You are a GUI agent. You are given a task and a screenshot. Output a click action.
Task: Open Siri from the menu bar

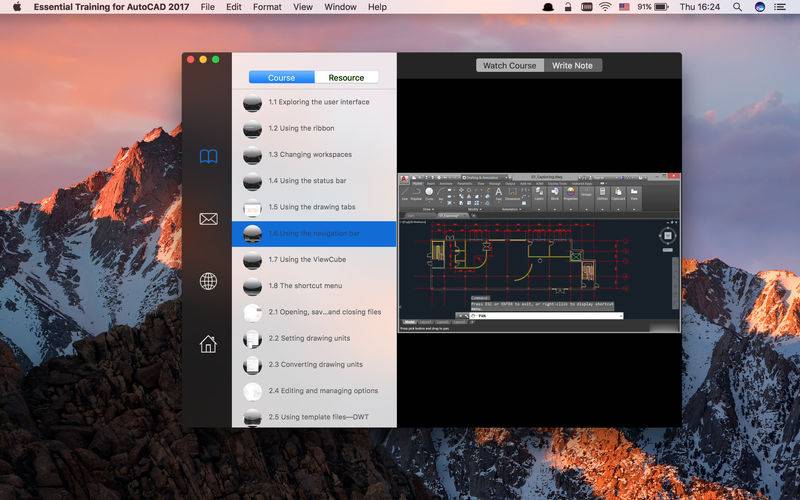[x=760, y=7]
